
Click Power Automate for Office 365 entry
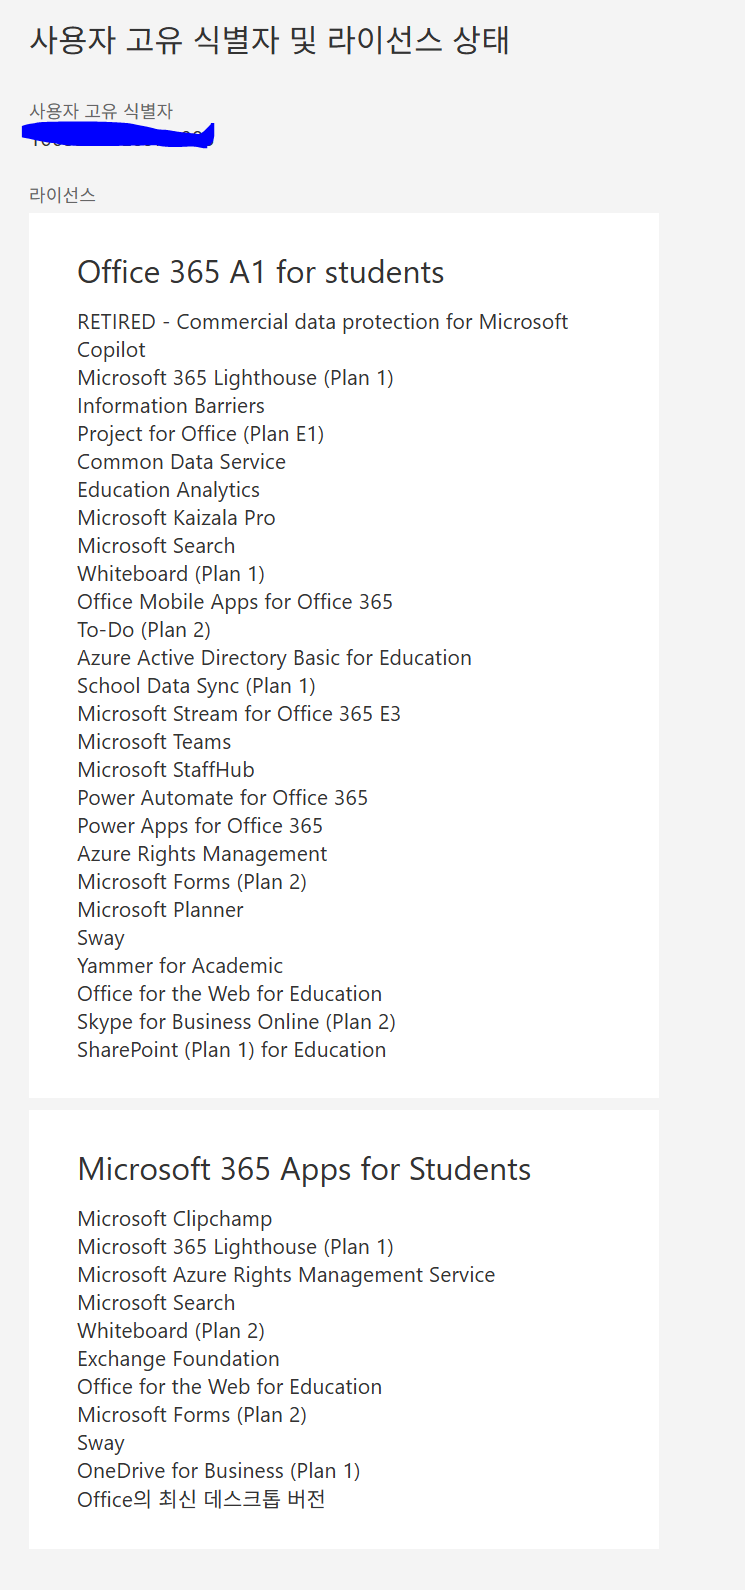coord(223,798)
